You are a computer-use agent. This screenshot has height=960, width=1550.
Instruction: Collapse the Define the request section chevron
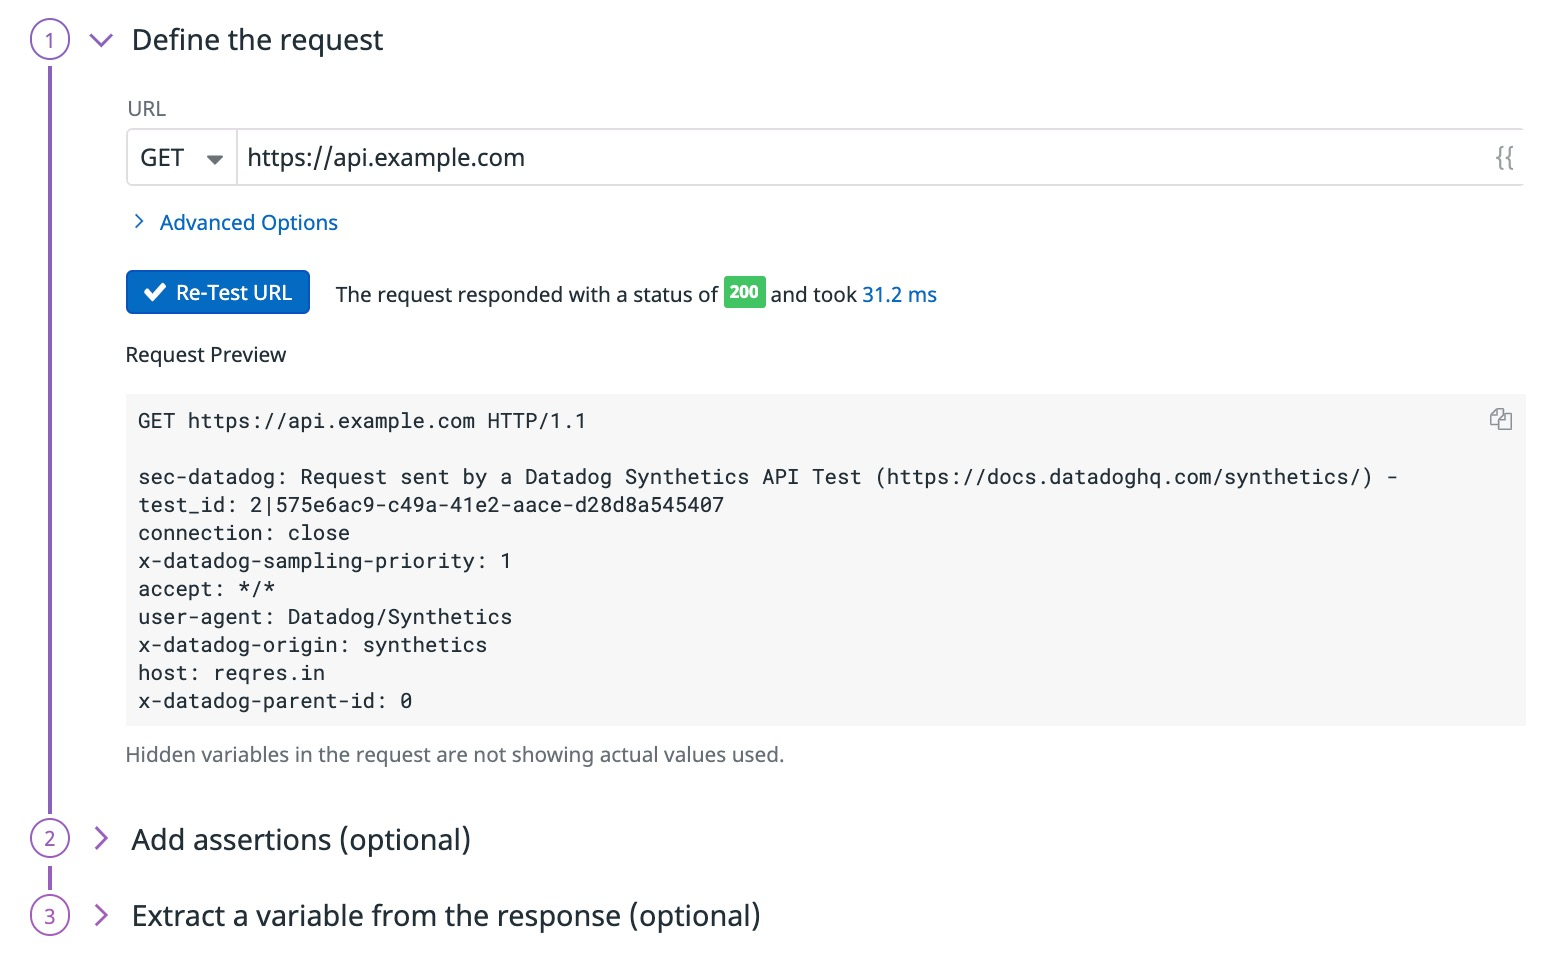(x=101, y=40)
